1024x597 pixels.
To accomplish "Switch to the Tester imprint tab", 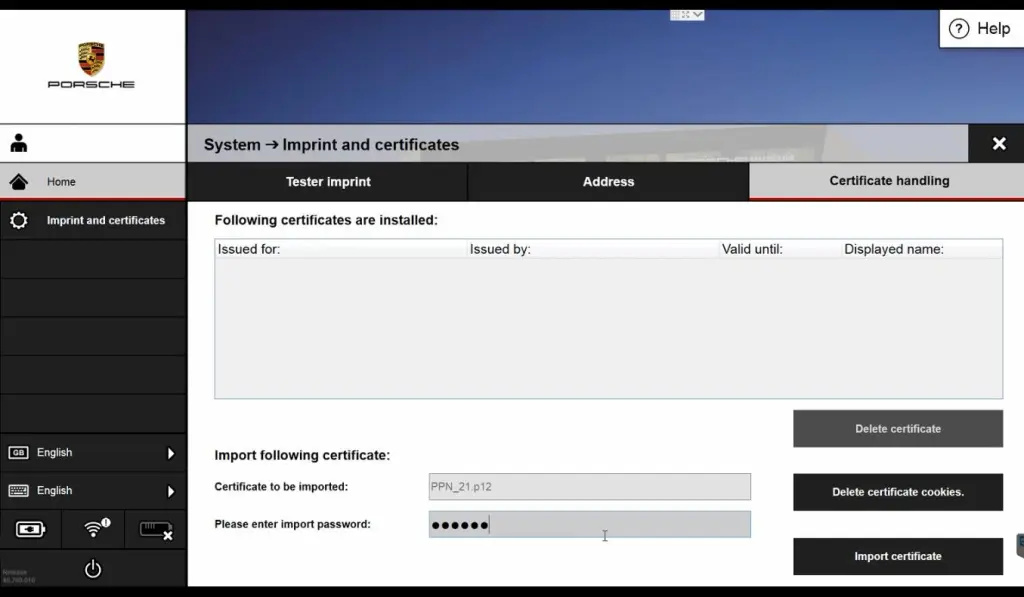I will [x=328, y=182].
